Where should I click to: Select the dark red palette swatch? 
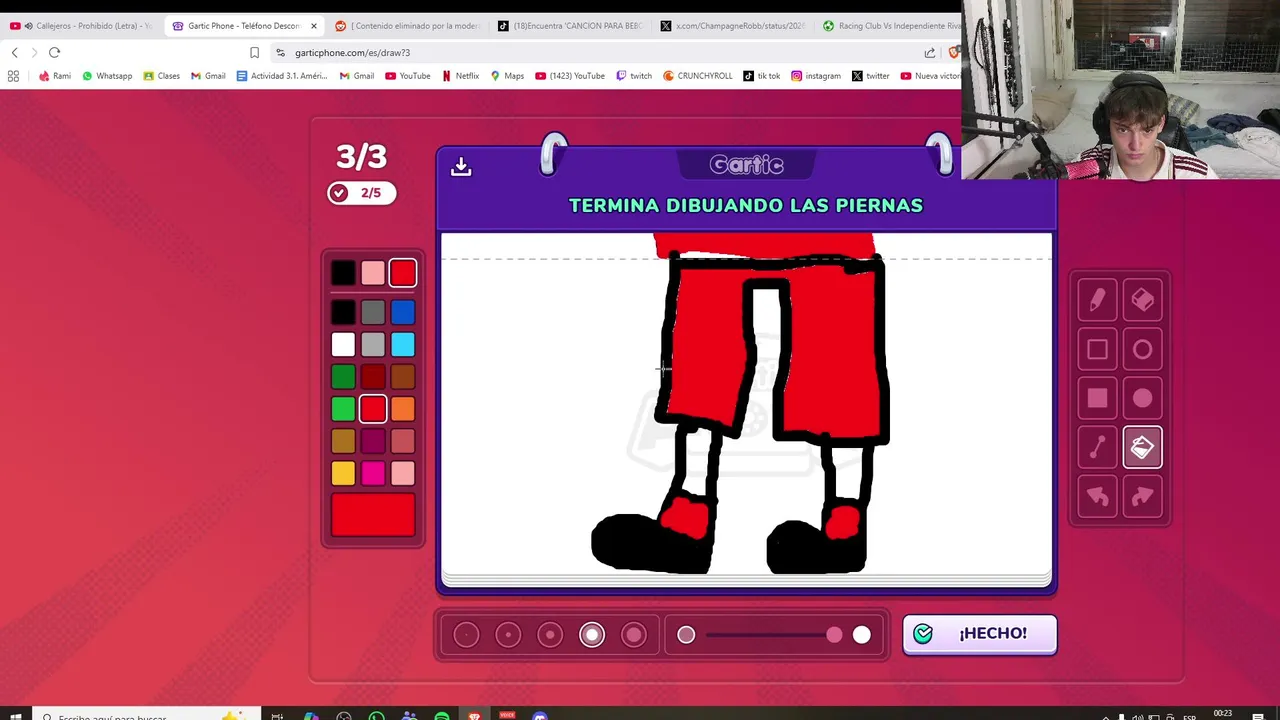373,377
